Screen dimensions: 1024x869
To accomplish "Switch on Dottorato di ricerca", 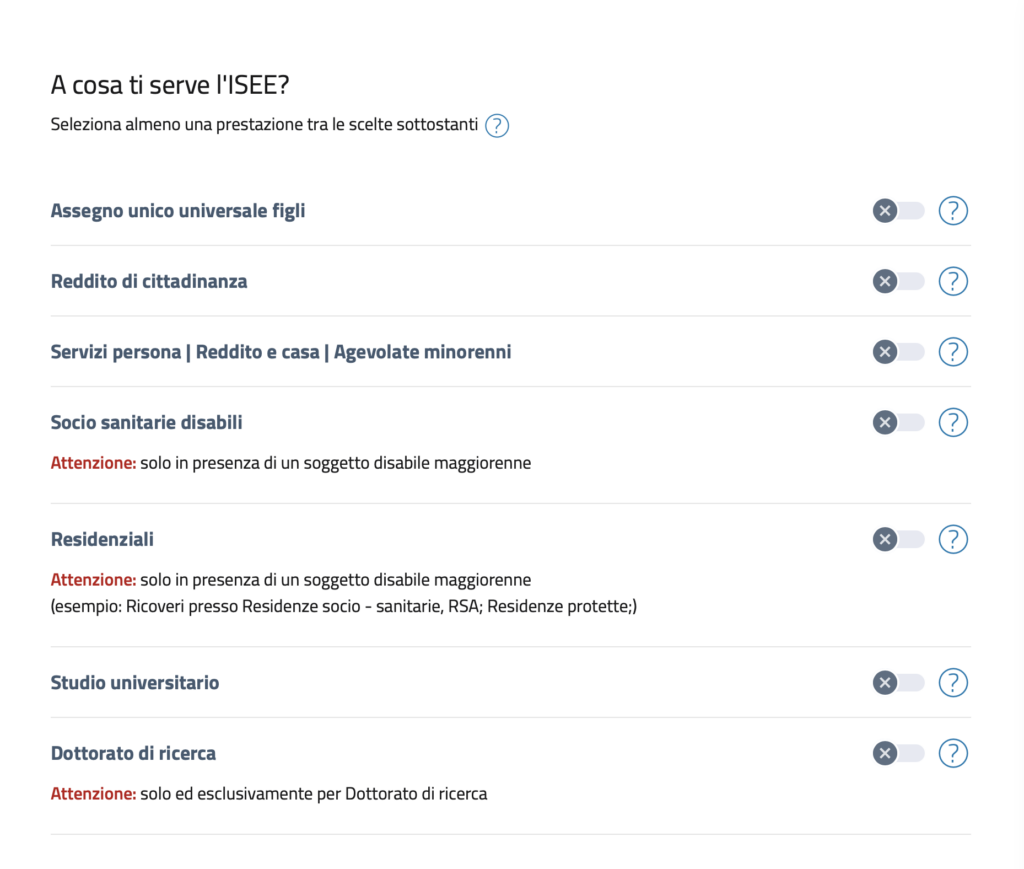I will coord(898,753).
